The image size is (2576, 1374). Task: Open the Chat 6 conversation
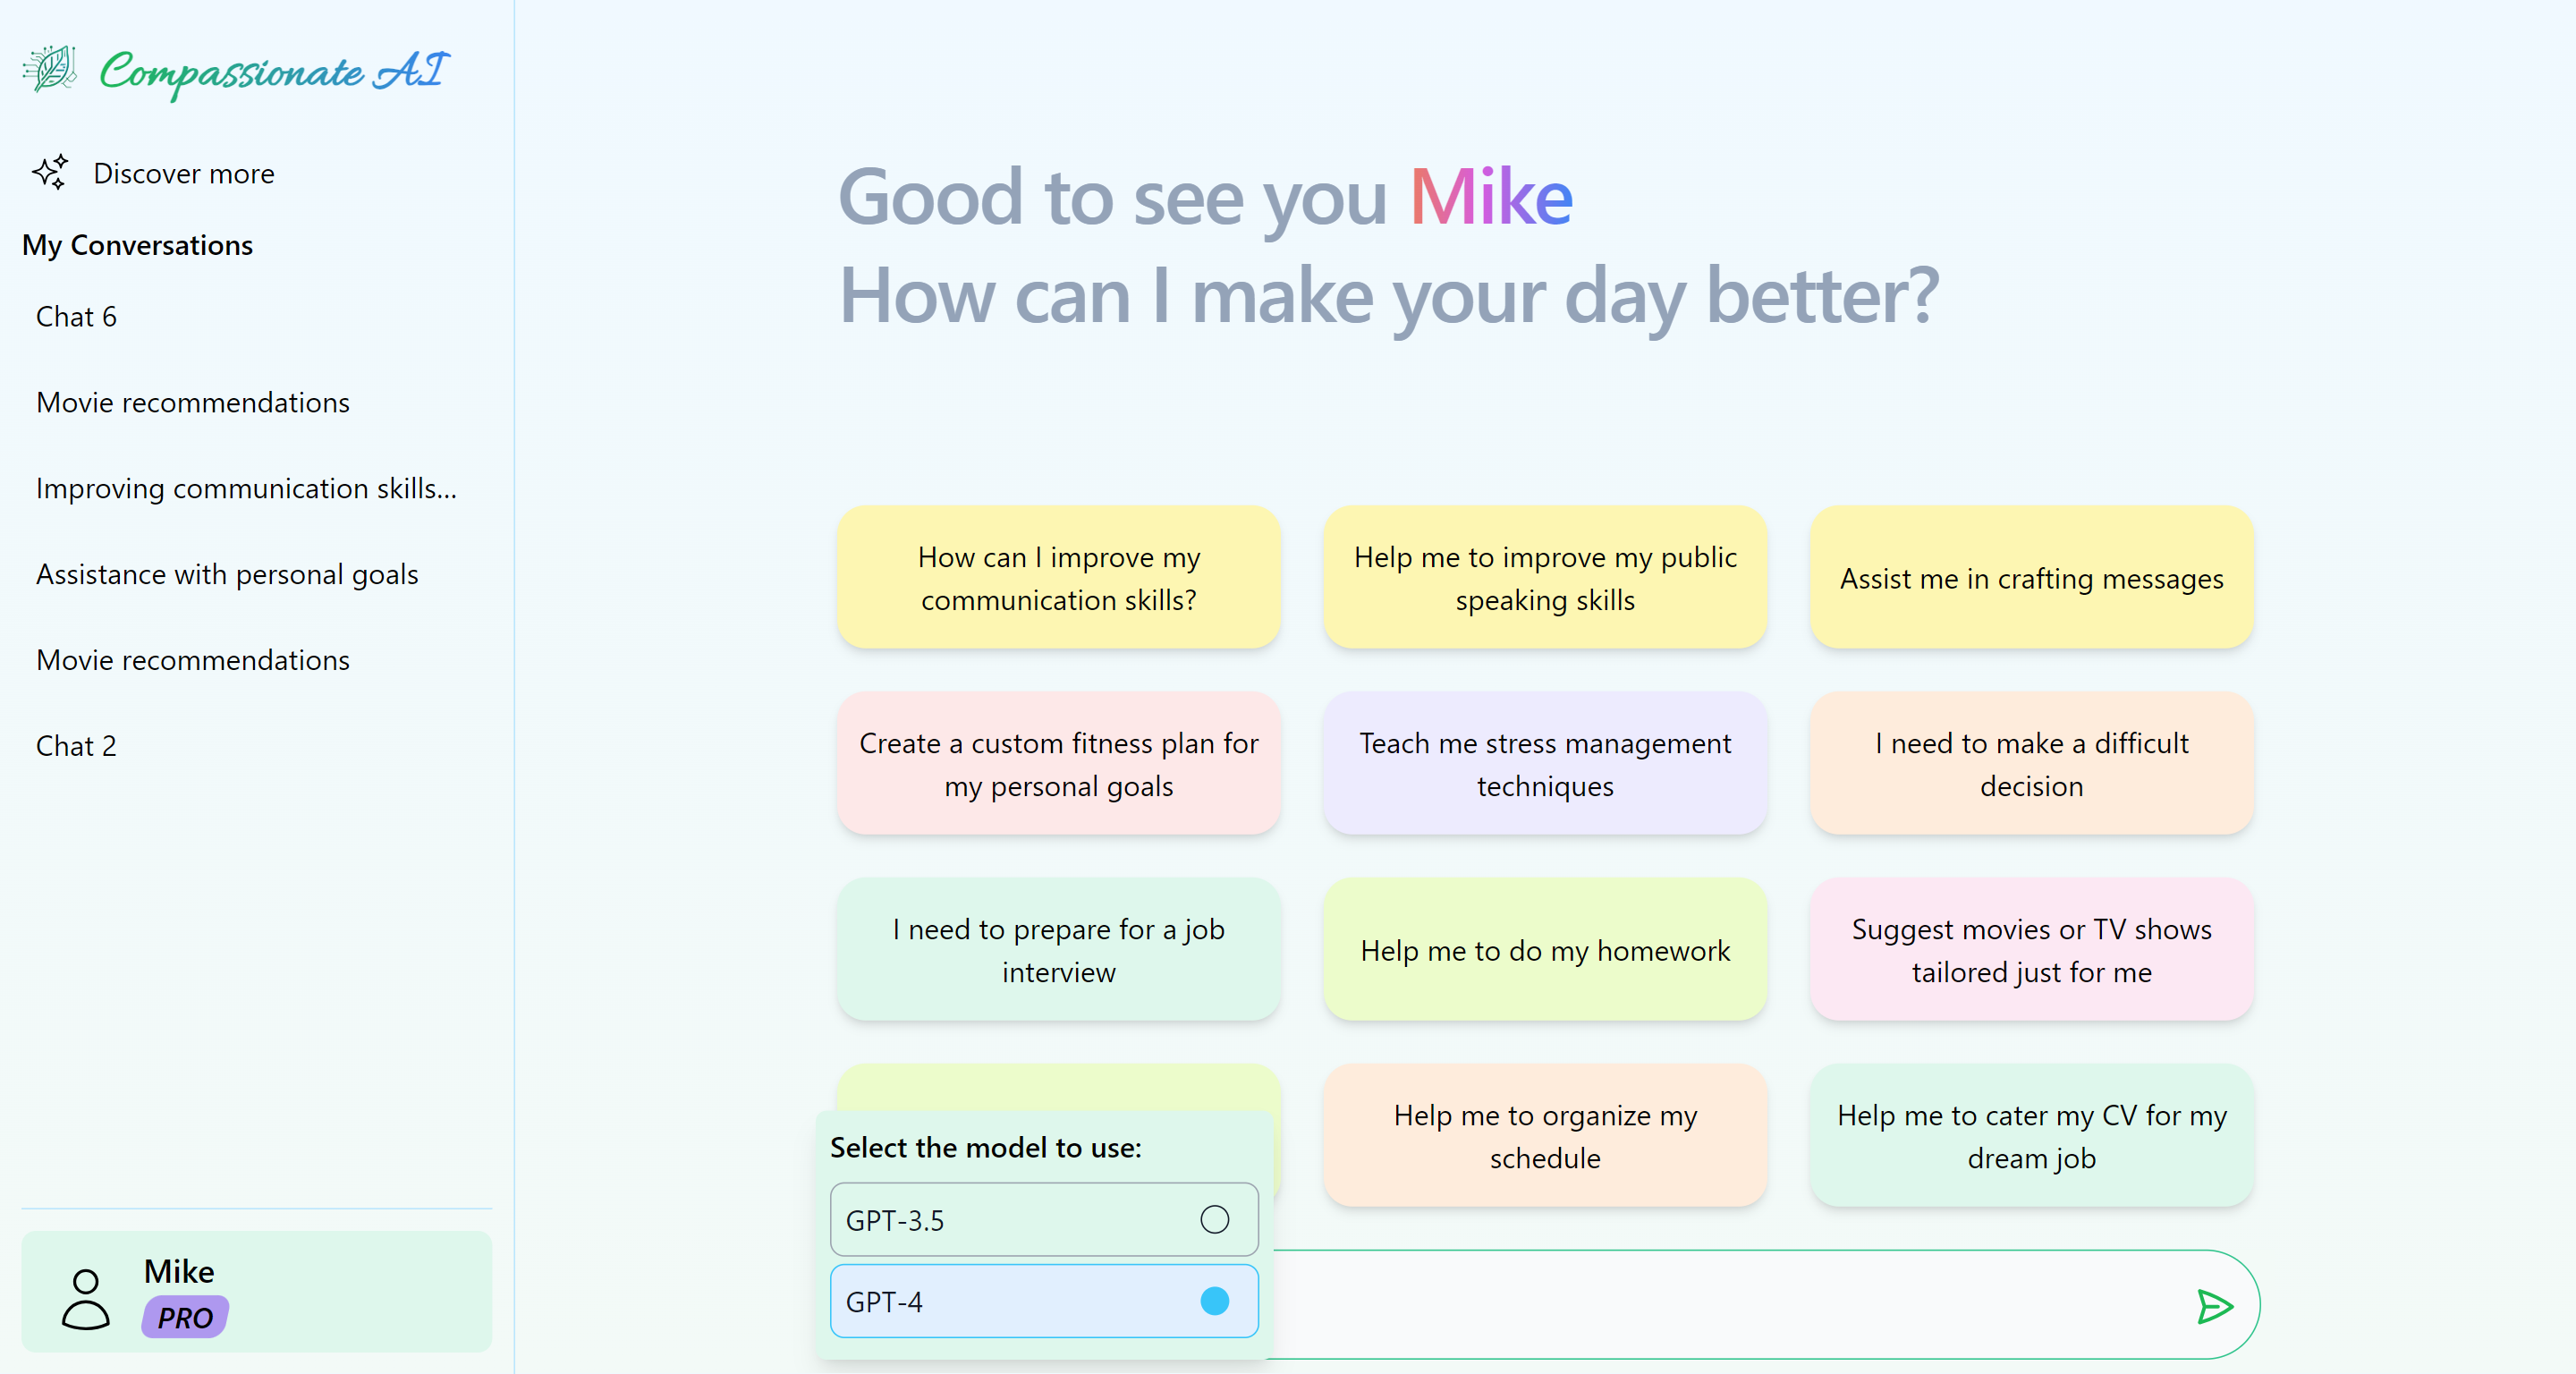click(x=77, y=316)
